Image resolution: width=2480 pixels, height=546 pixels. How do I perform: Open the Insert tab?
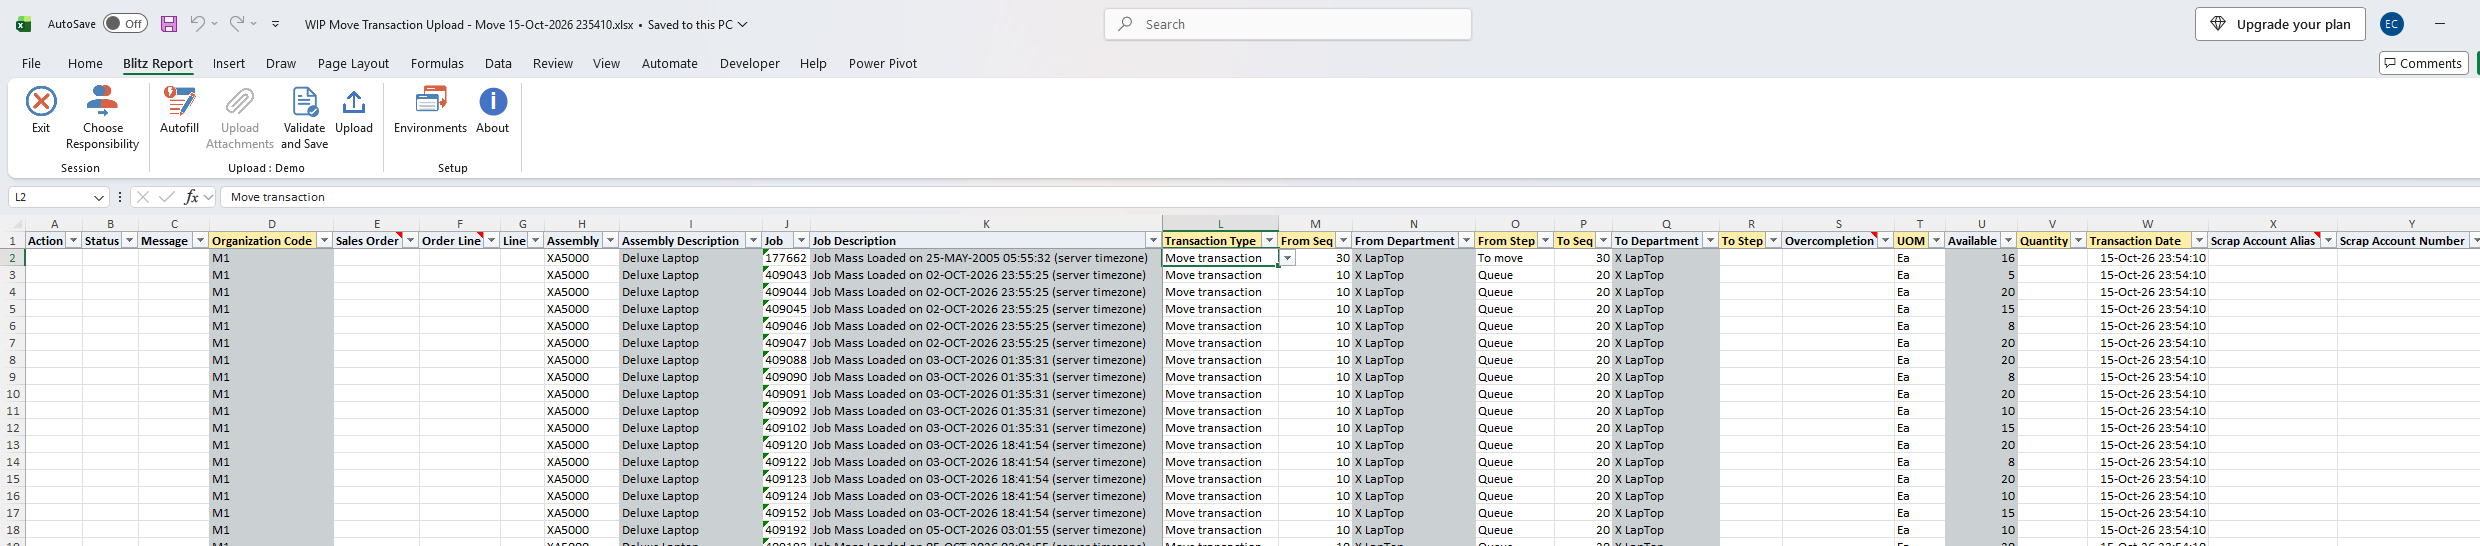(229, 63)
